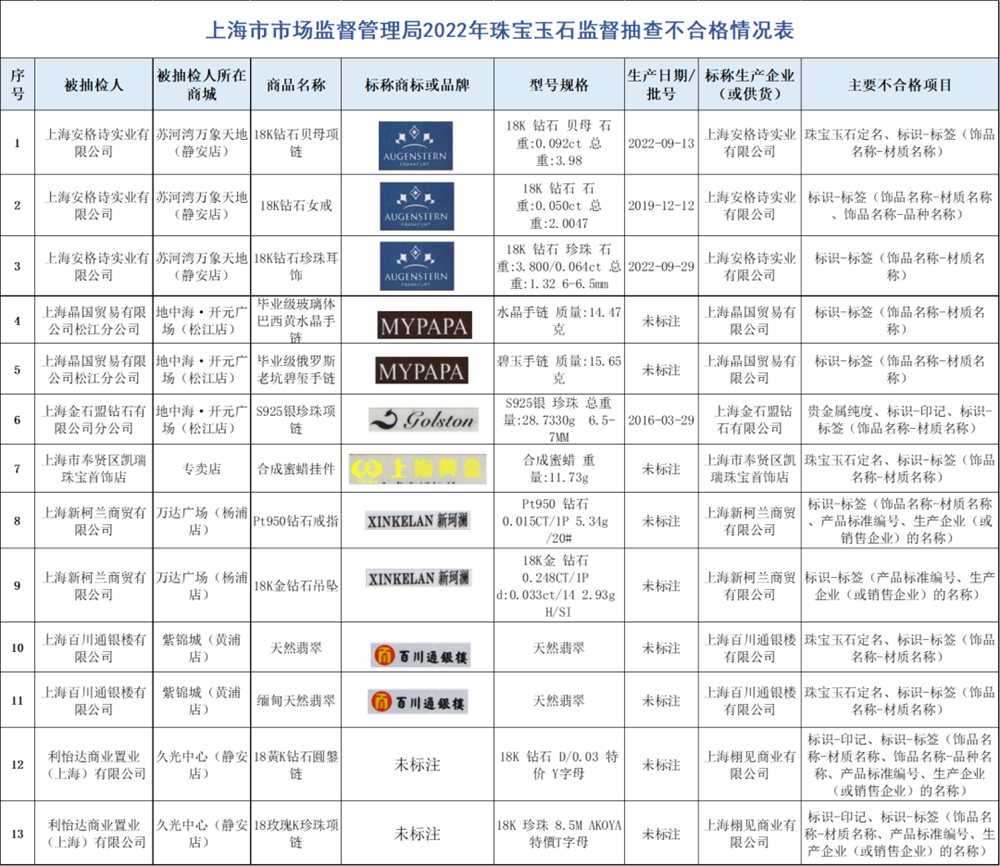
Task: Click the date 2022-09-13
Action: (661, 143)
